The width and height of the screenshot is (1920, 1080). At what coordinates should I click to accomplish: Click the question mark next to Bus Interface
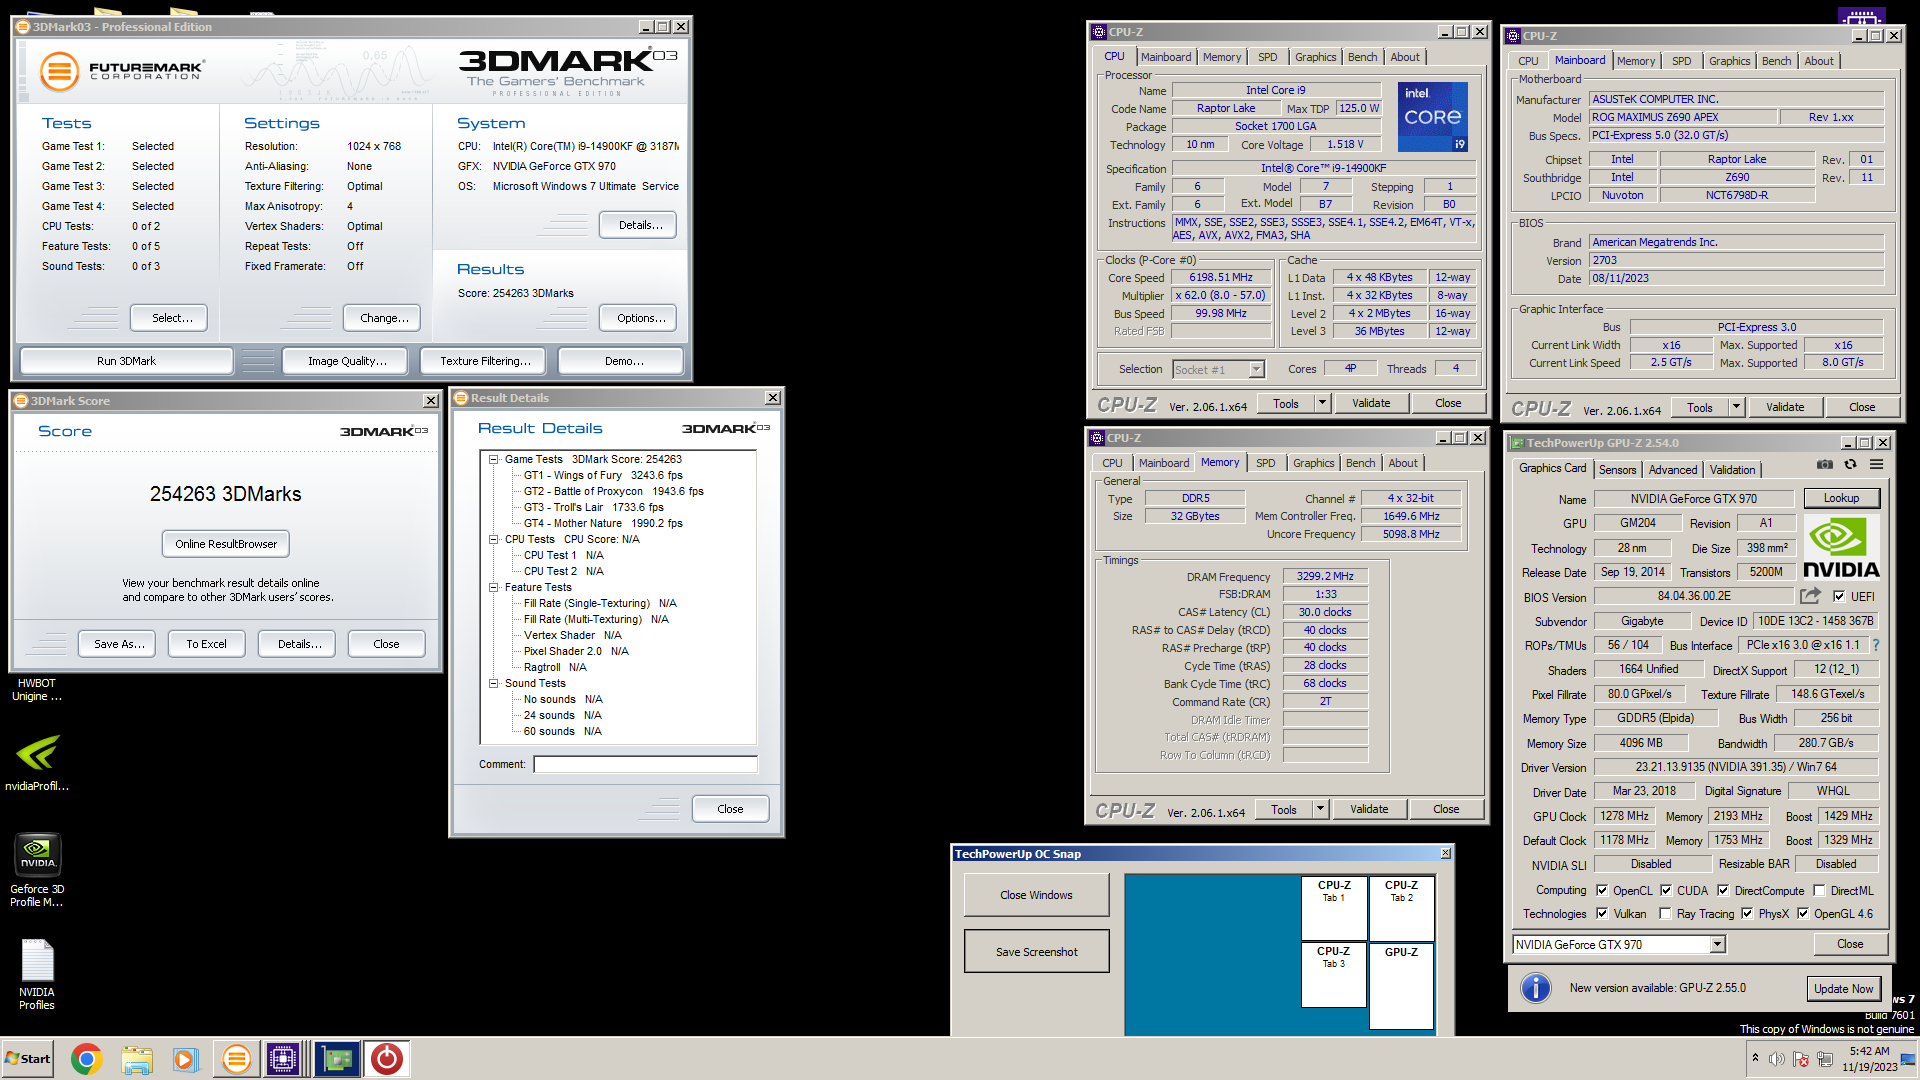[x=1876, y=645]
